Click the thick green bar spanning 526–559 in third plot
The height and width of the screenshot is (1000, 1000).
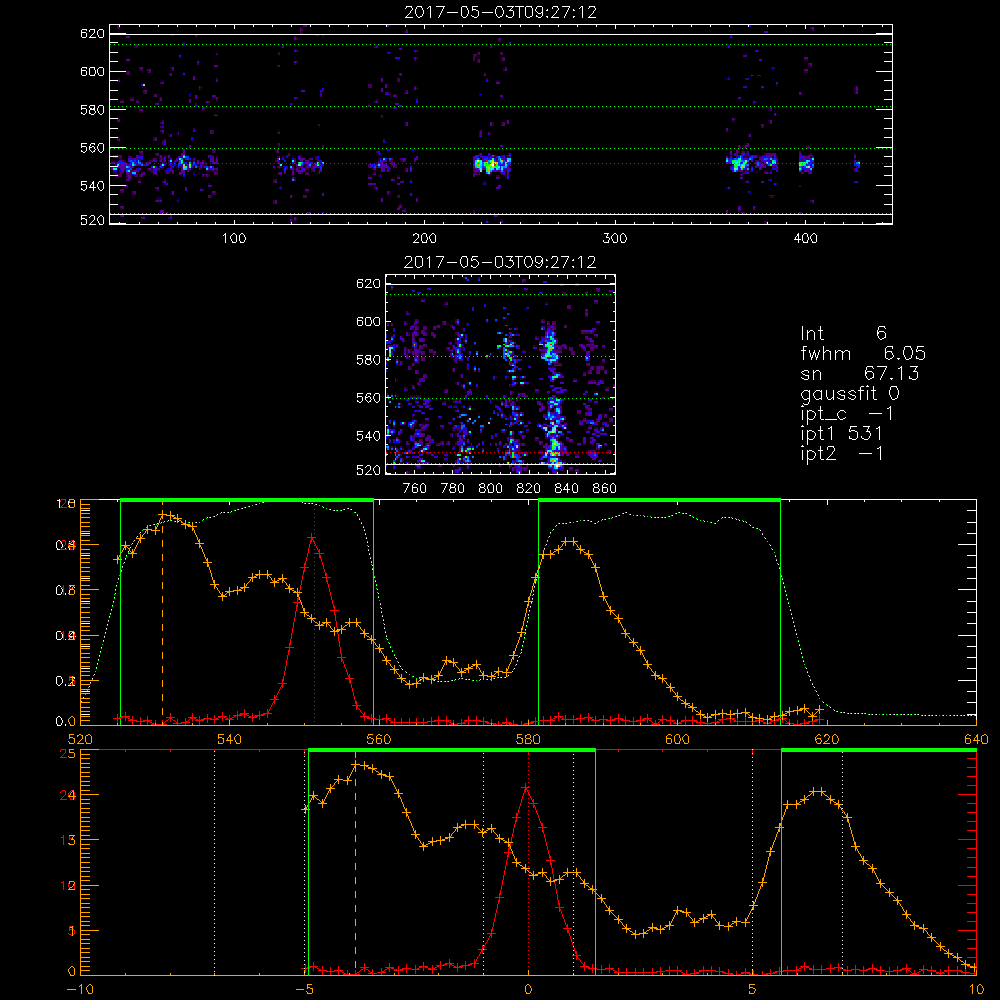(247, 500)
